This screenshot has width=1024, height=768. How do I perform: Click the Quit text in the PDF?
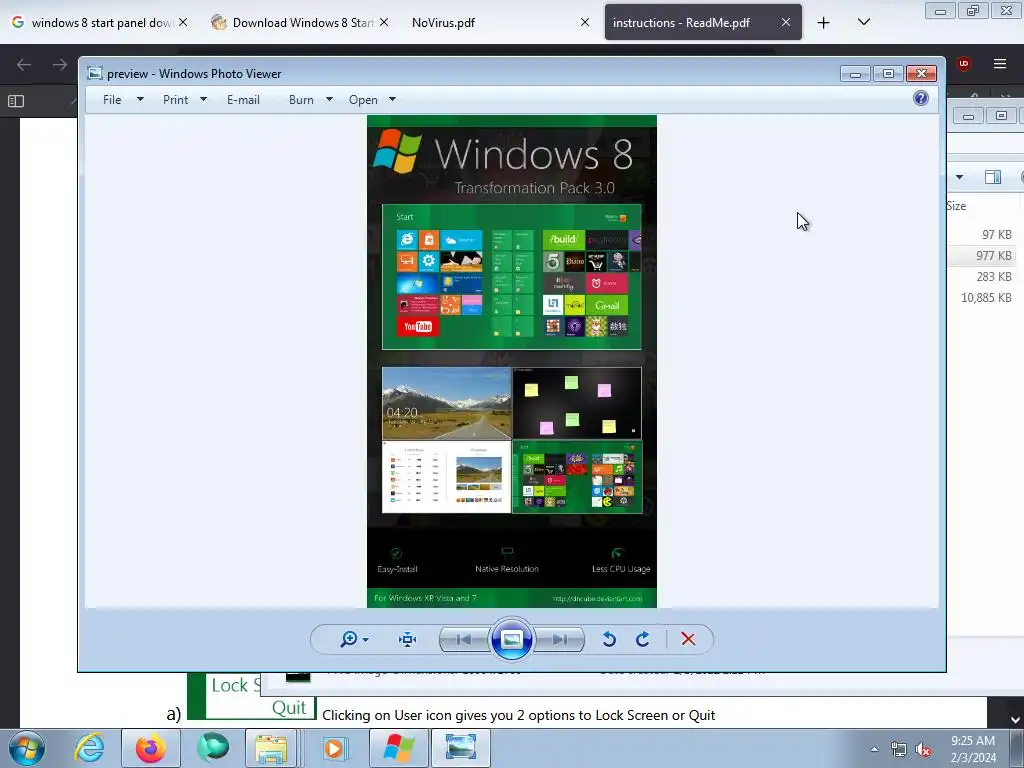[x=289, y=708]
